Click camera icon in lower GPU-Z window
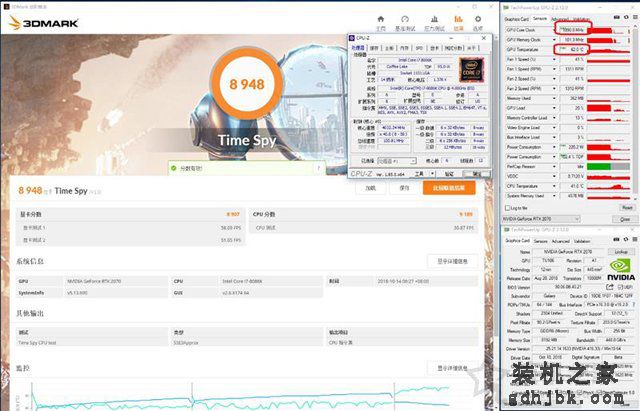This screenshot has height=411, width=640. tap(616, 239)
